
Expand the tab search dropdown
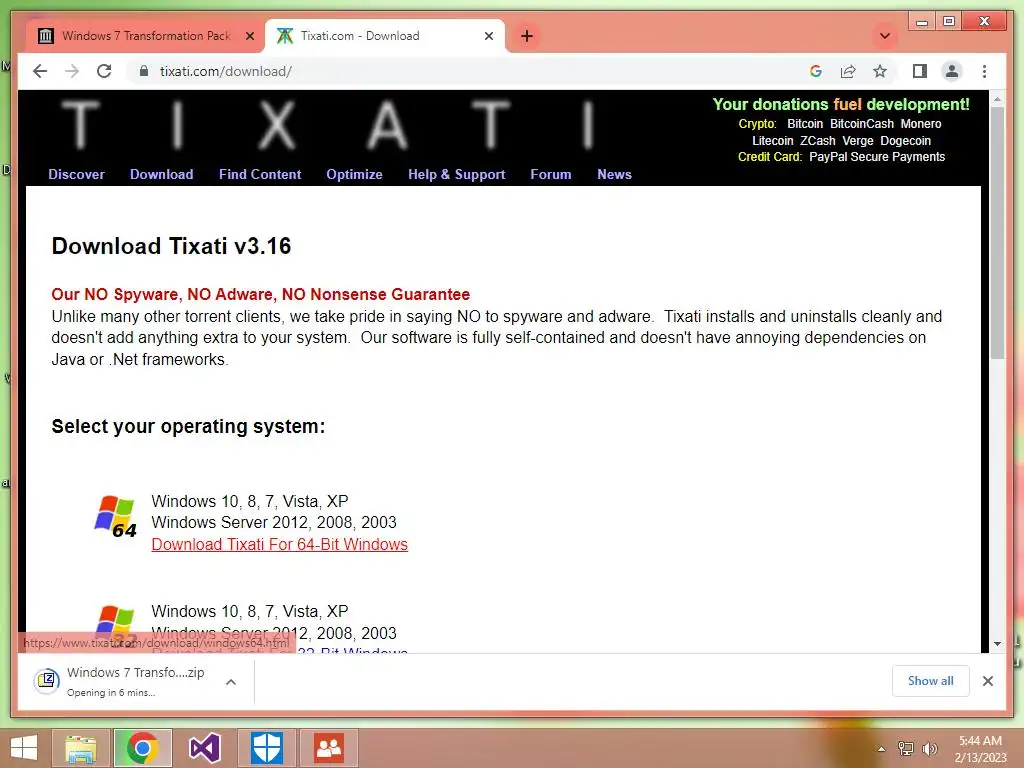click(885, 36)
